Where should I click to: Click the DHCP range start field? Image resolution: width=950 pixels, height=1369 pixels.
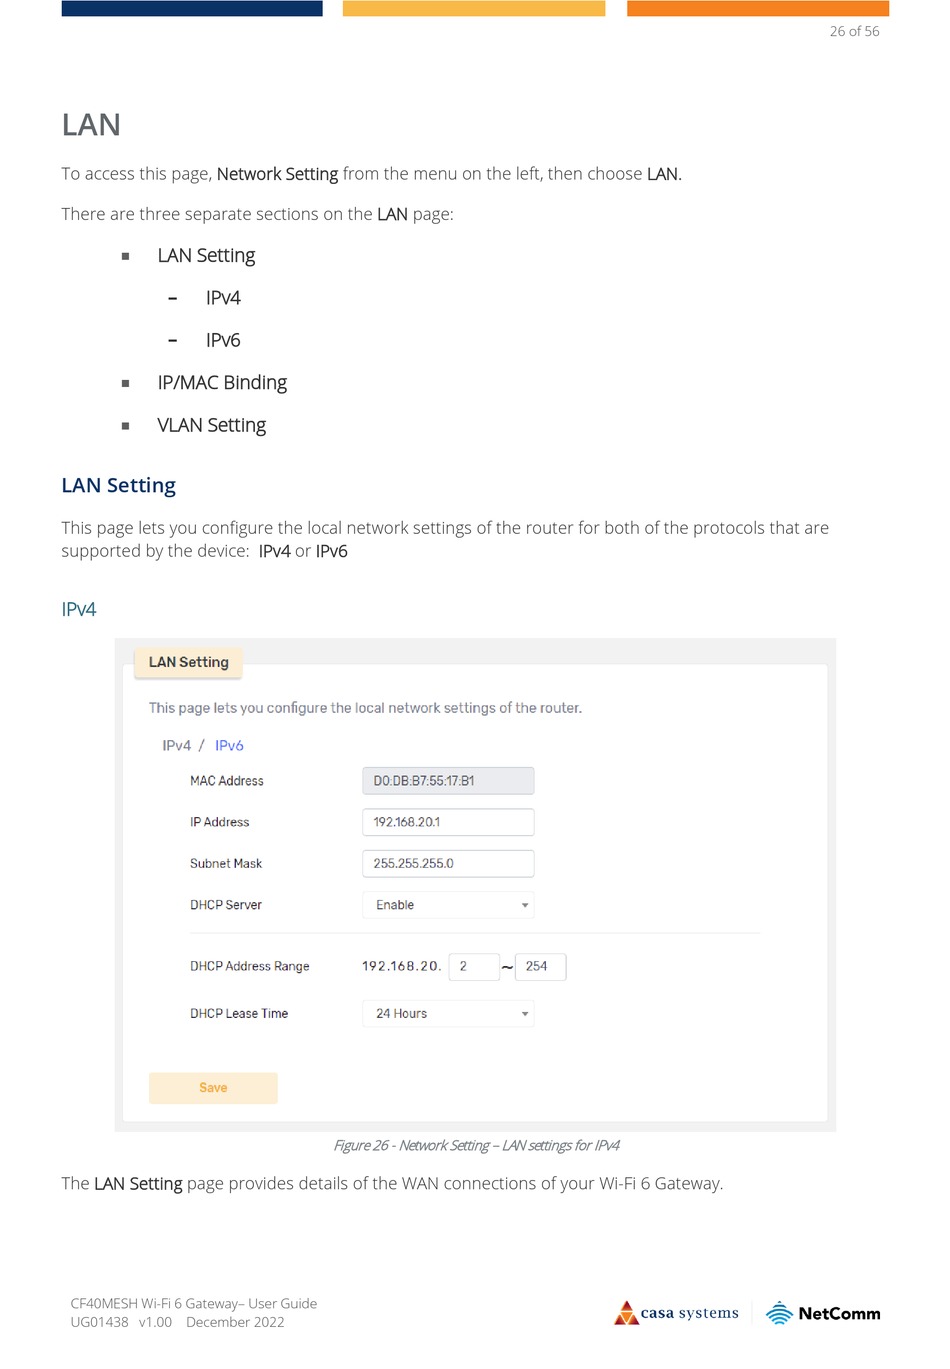coord(474,967)
